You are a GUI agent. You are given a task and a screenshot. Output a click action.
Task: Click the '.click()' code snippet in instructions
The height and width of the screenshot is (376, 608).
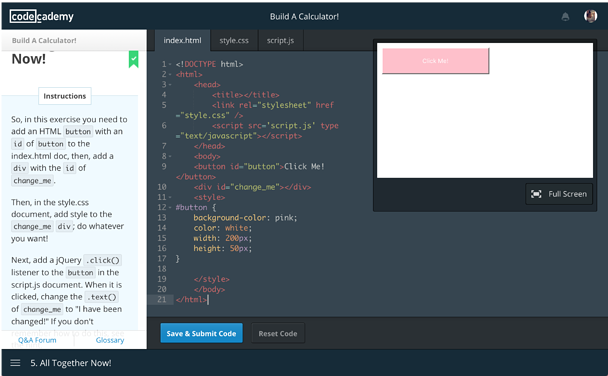coord(103,260)
